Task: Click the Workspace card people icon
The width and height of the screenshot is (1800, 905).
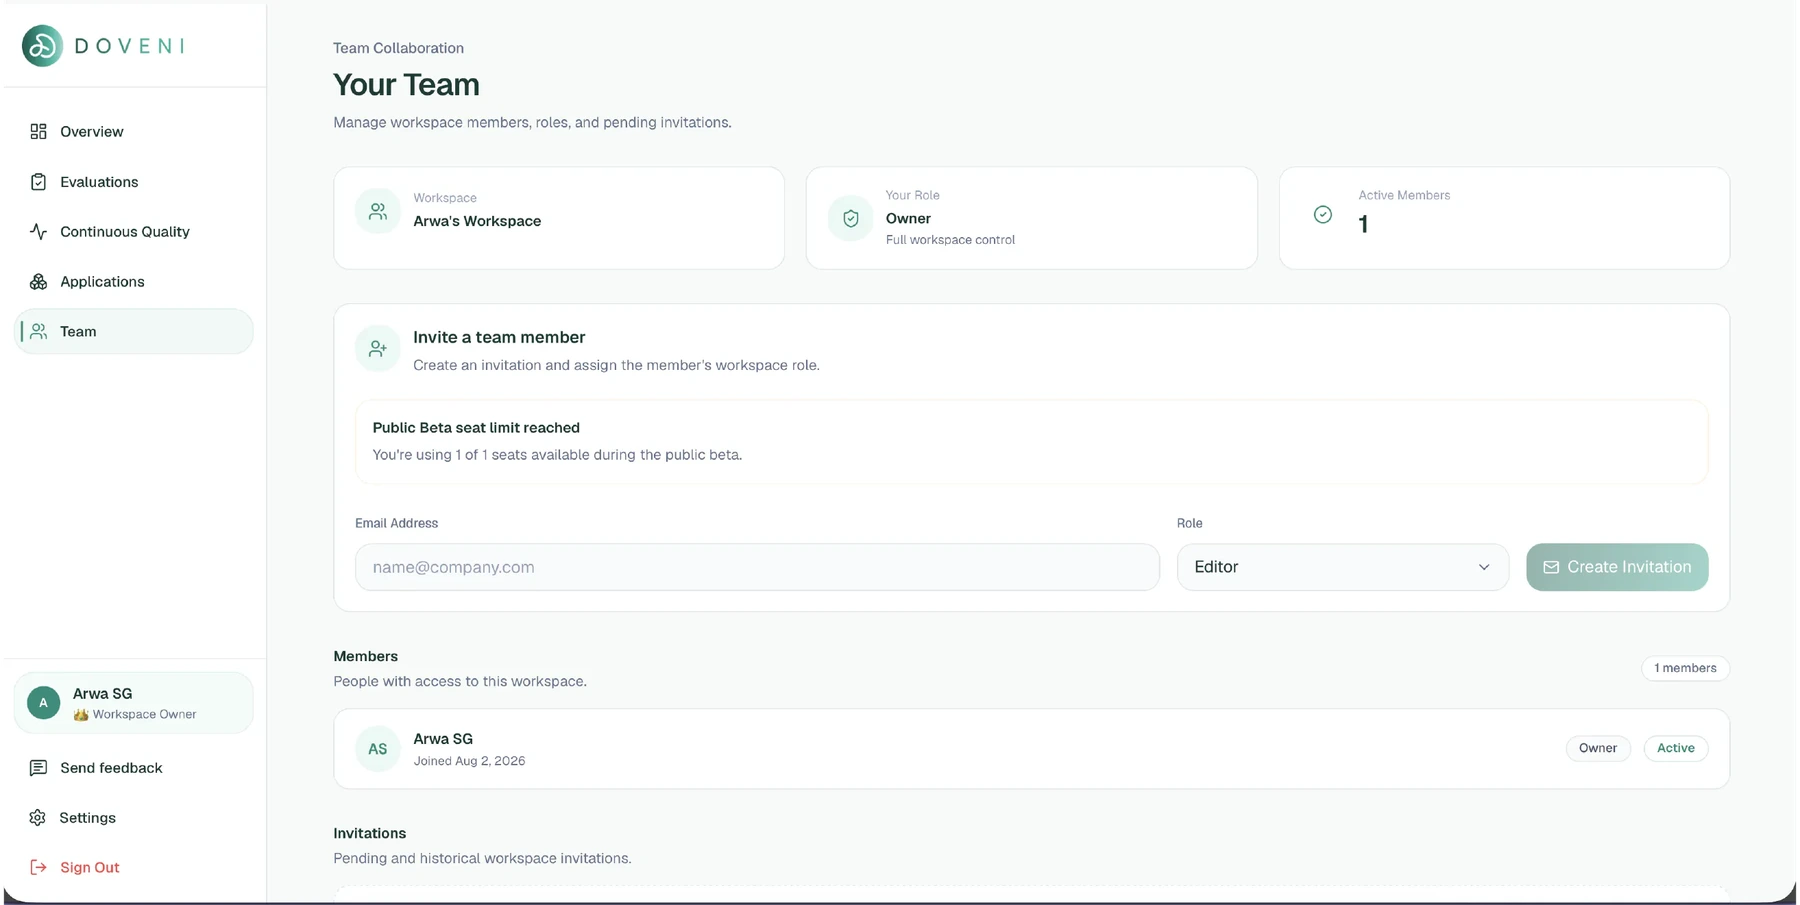Action: [x=378, y=212]
